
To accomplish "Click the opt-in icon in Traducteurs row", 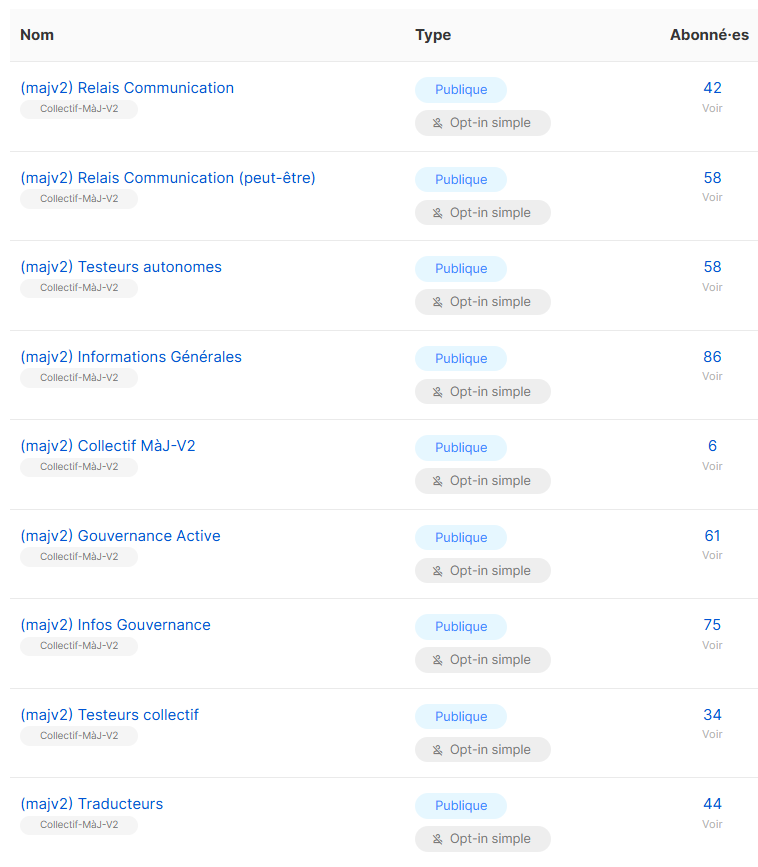I will click(437, 839).
